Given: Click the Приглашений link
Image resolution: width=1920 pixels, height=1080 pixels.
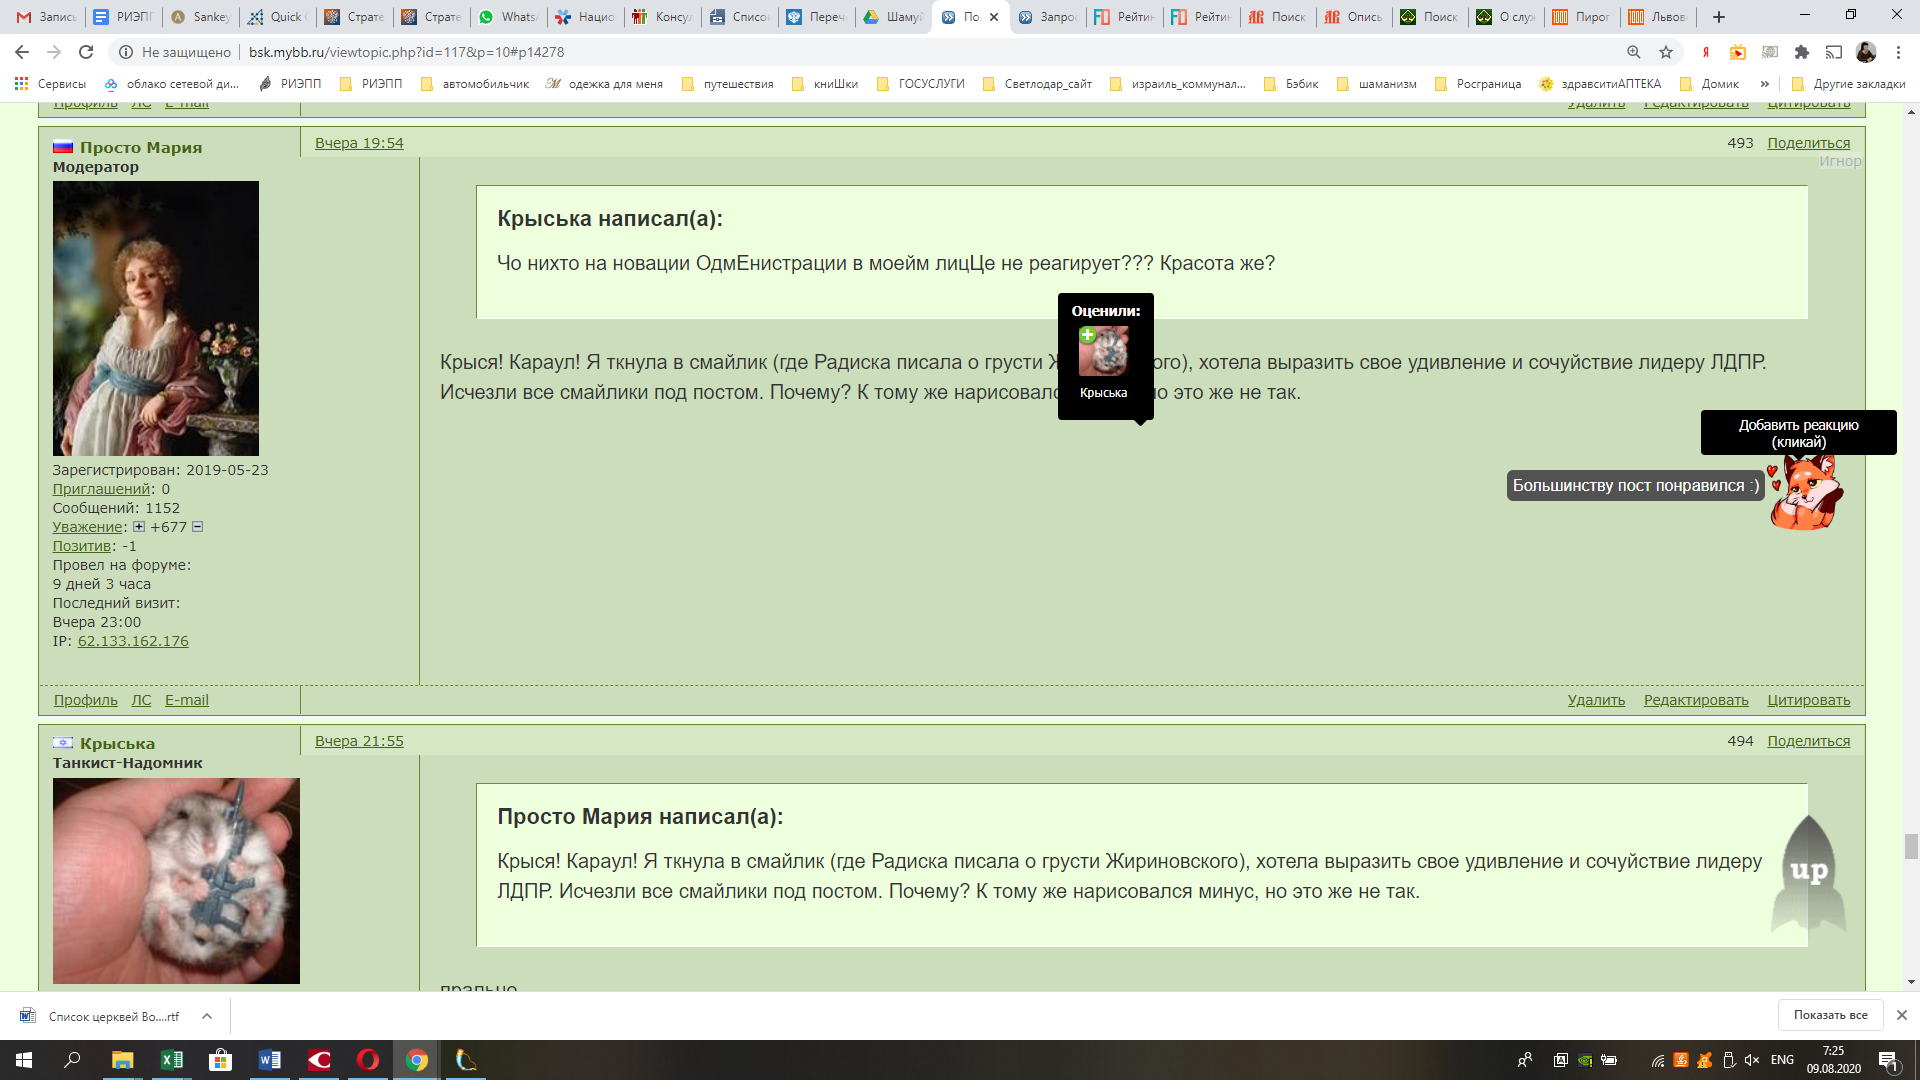Looking at the screenshot, I should [102, 489].
